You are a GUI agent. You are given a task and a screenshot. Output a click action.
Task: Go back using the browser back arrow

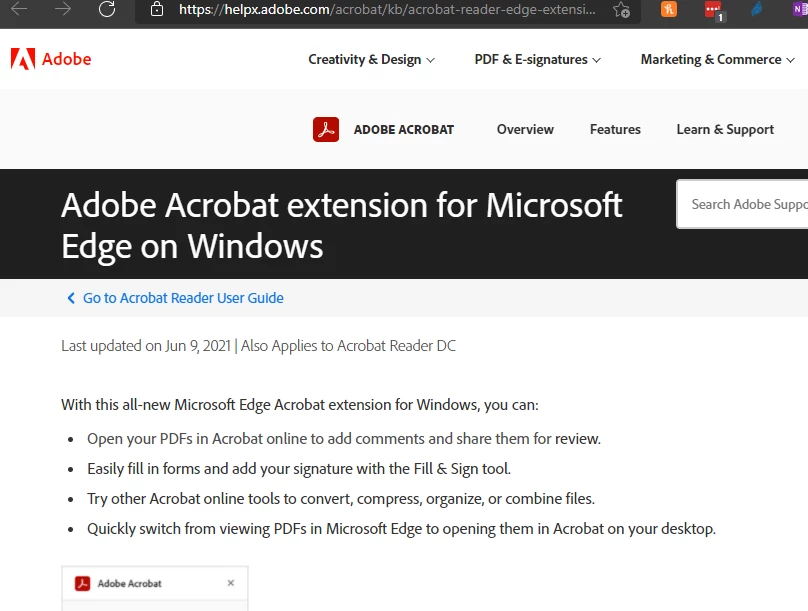point(19,8)
